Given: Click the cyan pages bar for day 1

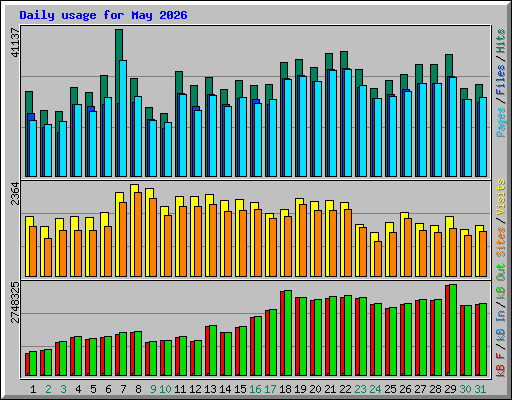Looking at the screenshot, I should (x=33, y=149).
